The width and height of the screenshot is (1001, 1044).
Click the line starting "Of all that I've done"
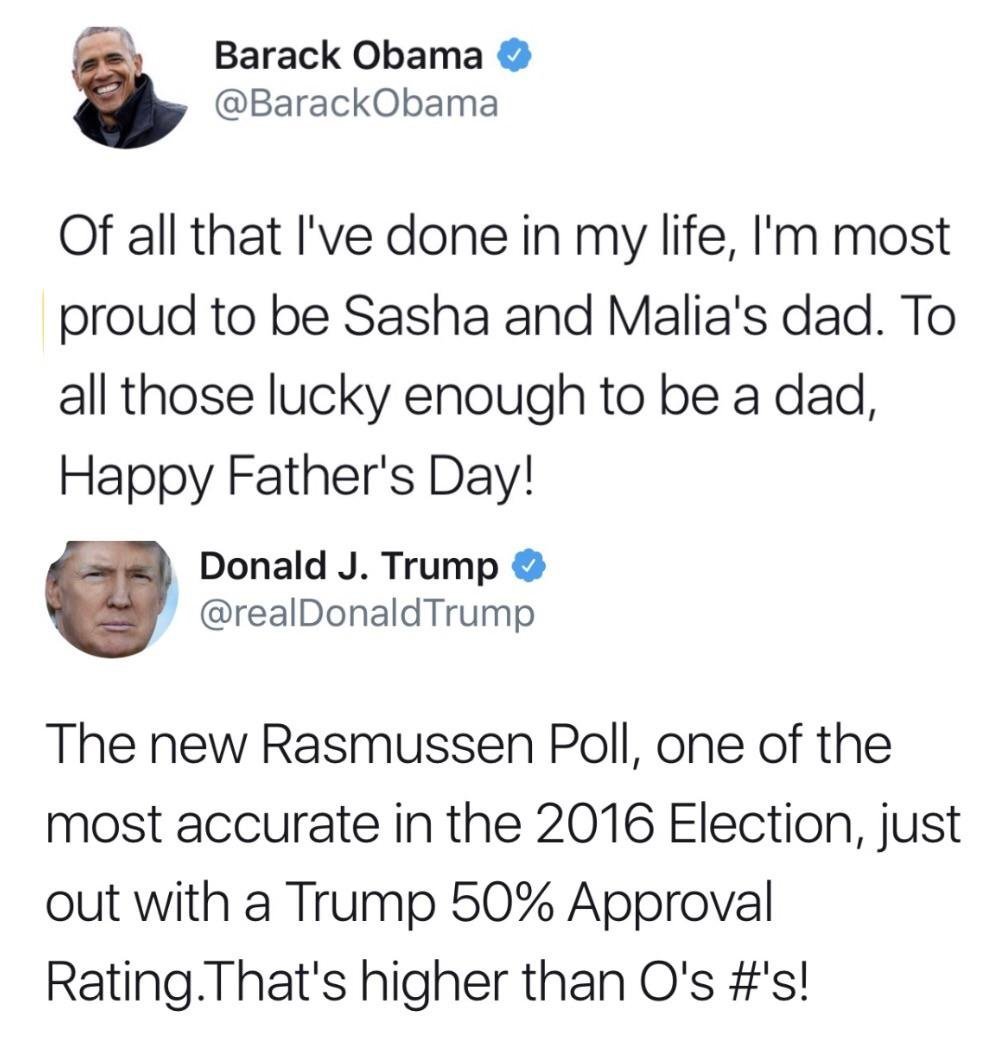(x=502, y=240)
